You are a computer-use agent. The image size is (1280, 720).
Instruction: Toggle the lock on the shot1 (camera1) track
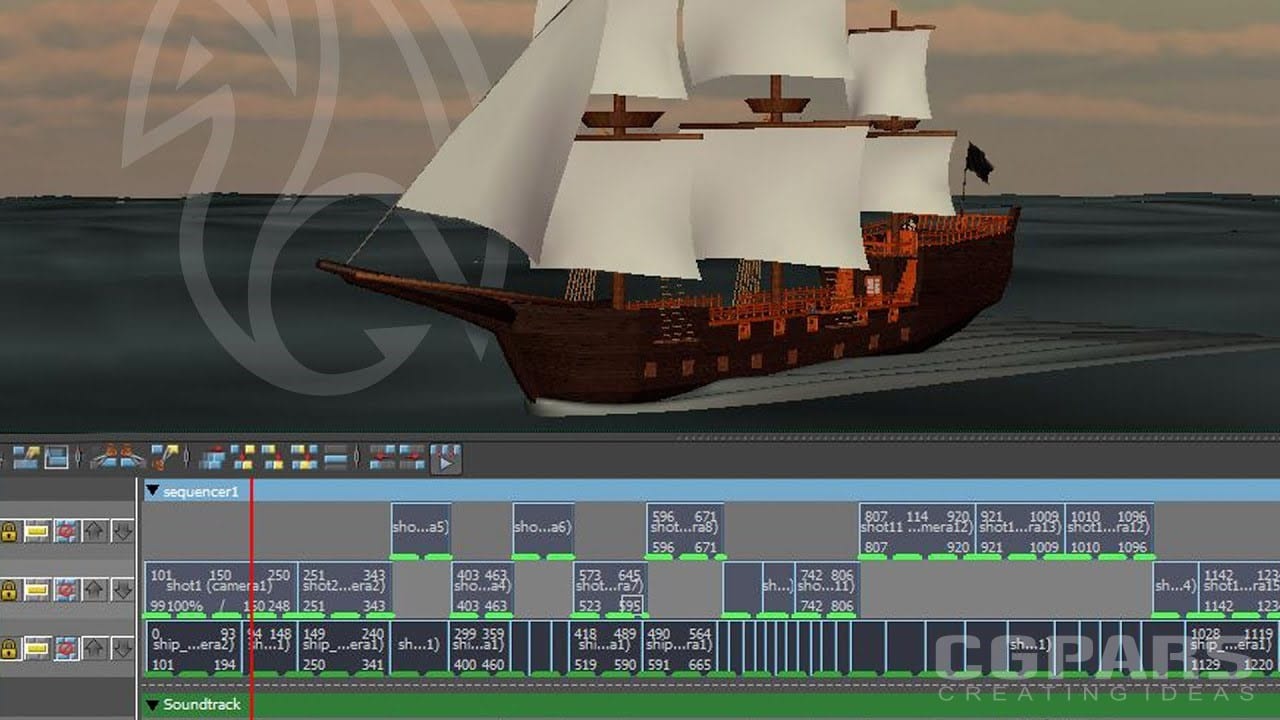coord(10,590)
